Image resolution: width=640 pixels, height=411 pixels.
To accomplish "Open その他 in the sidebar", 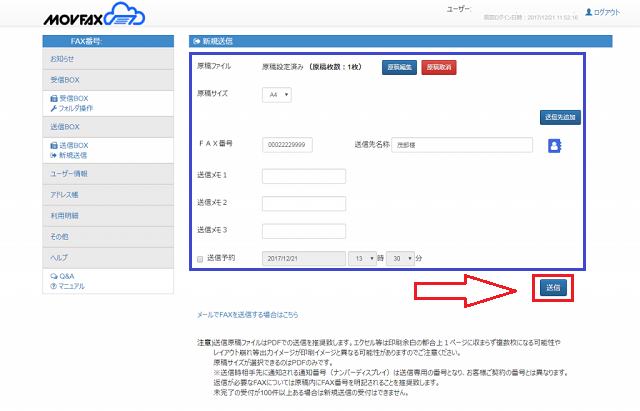I will click(108, 237).
